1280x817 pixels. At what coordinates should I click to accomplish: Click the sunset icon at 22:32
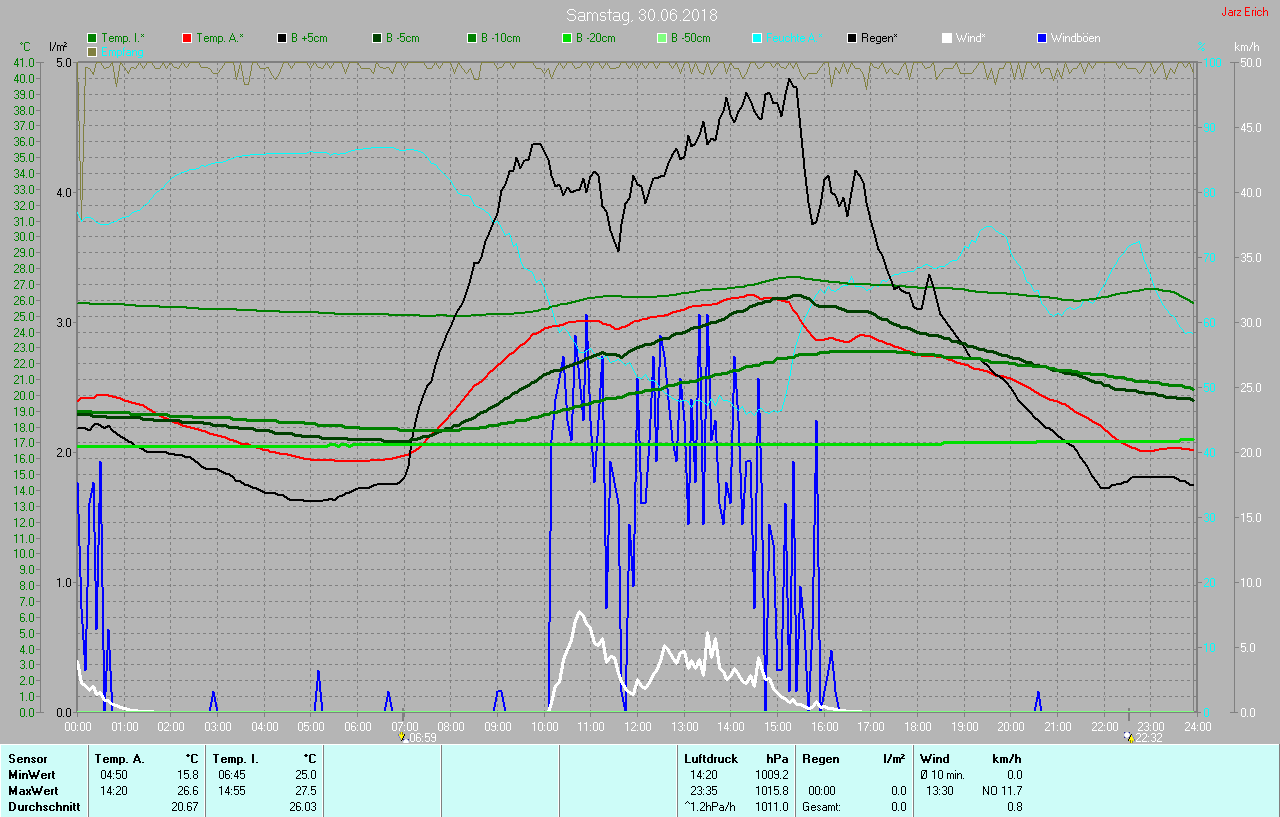click(x=1129, y=737)
